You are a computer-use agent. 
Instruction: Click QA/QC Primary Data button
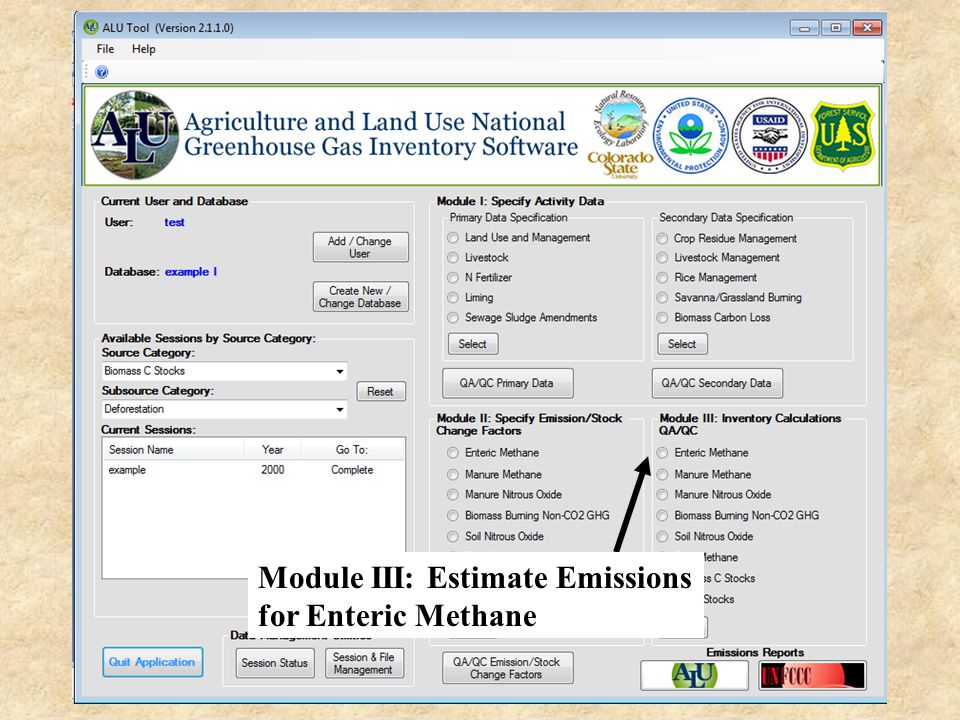click(508, 383)
